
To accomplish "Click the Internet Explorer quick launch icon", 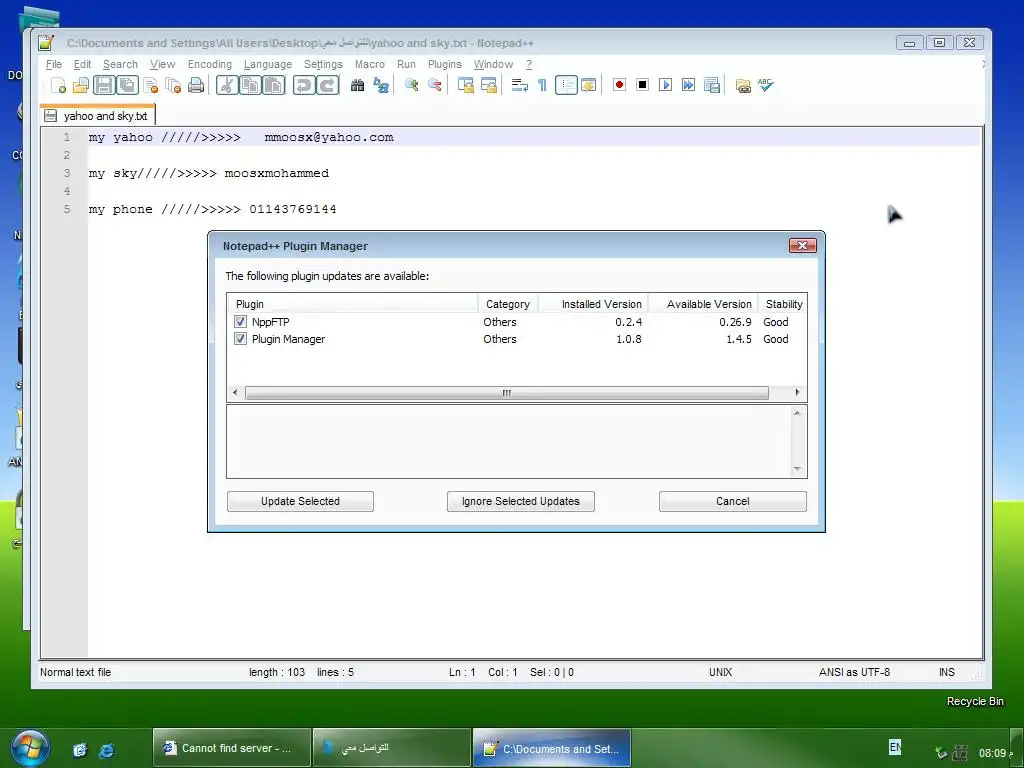I will pos(106,750).
